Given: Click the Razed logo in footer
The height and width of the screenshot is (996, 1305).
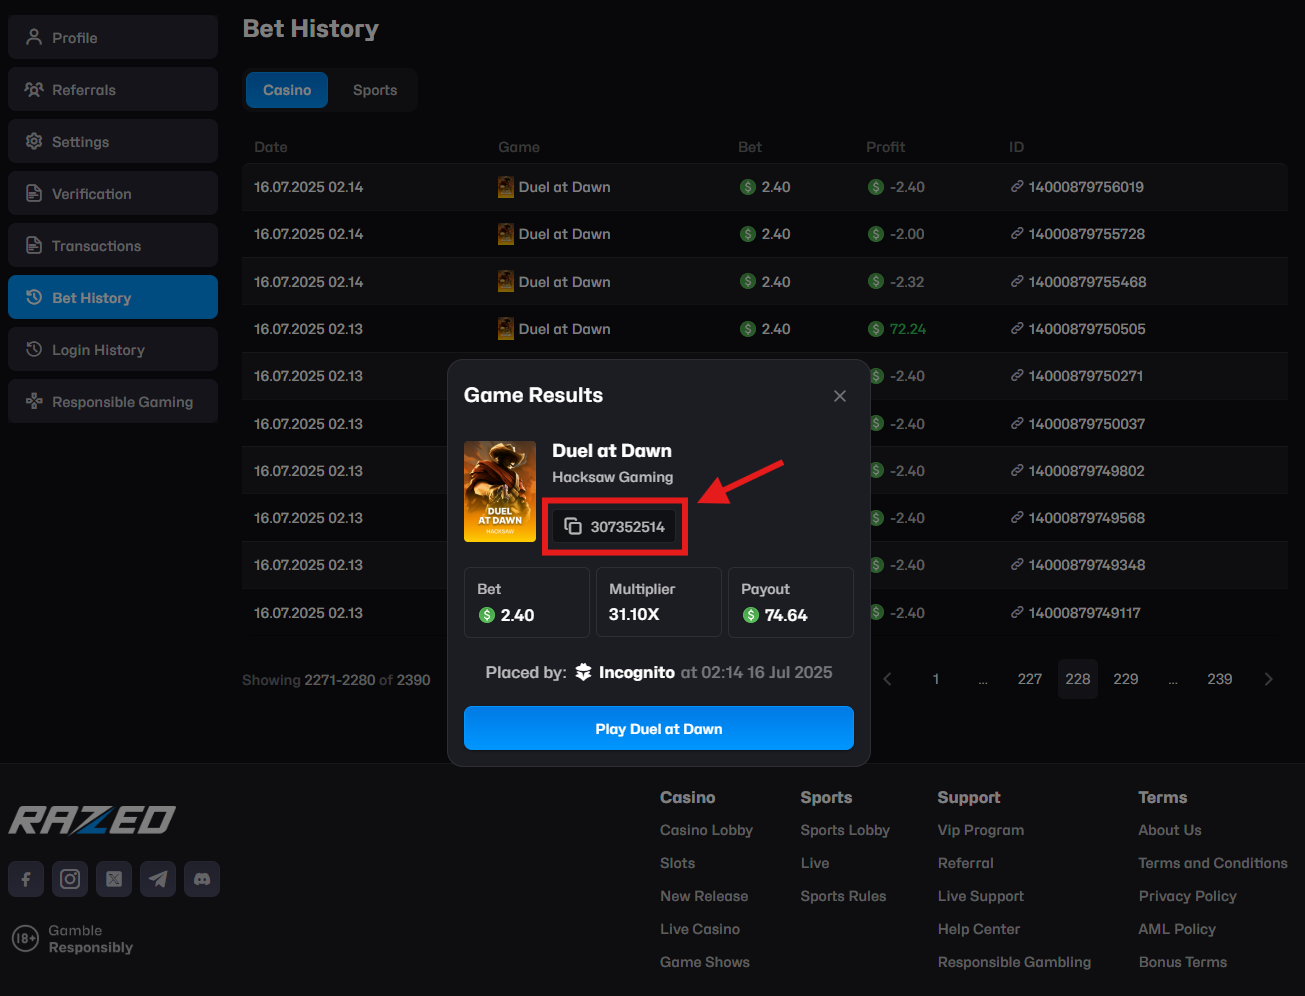Looking at the screenshot, I should tap(92, 821).
